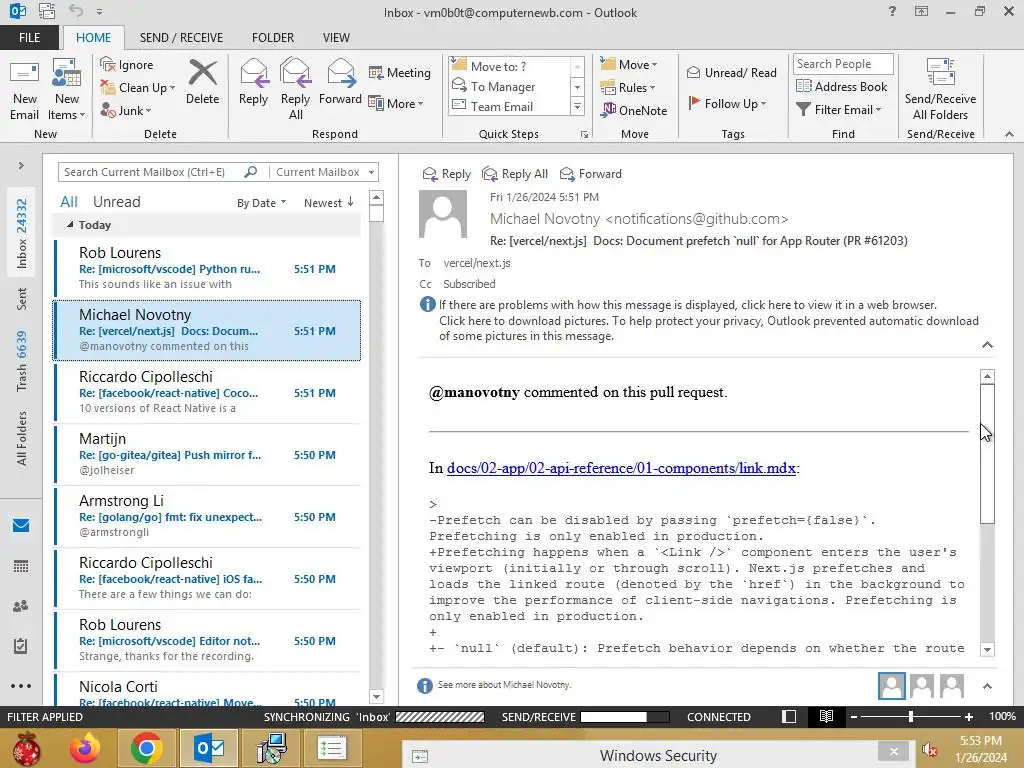
Task: Click the search magnifier icon
Action: pos(251,172)
